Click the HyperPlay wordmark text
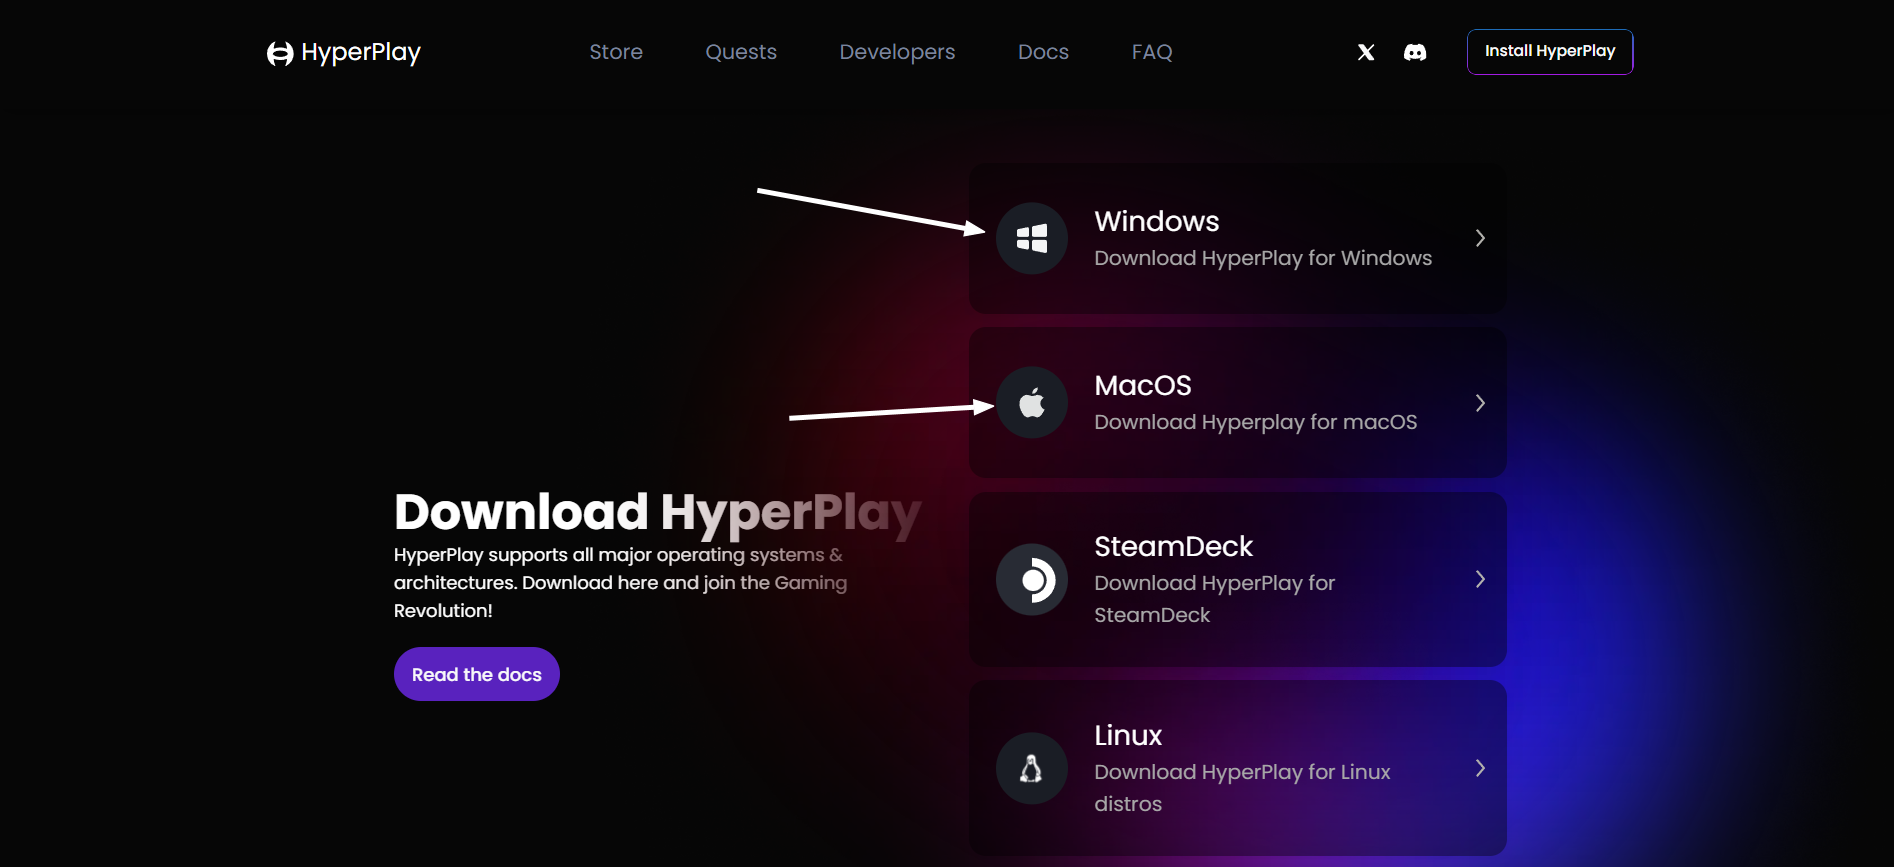Viewport: 1894px width, 867px height. (361, 53)
